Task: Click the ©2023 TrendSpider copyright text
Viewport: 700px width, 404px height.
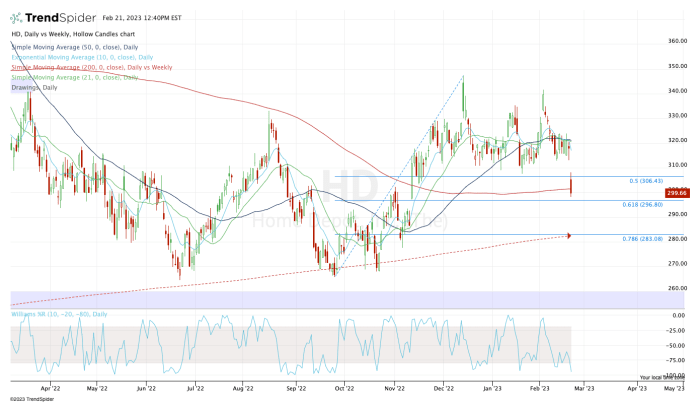Action: 32,399
